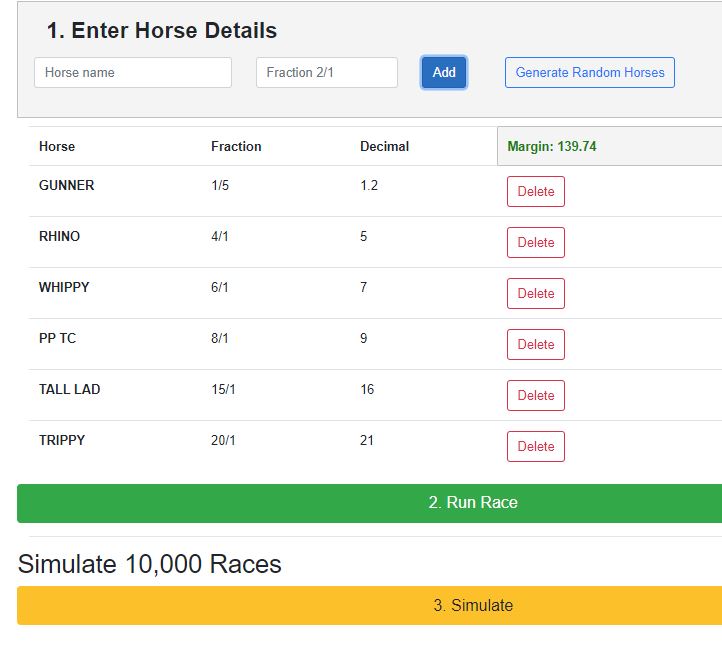
Task: Click the 20/1 fraction for TRIPPY
Action: tap(223, 440)
